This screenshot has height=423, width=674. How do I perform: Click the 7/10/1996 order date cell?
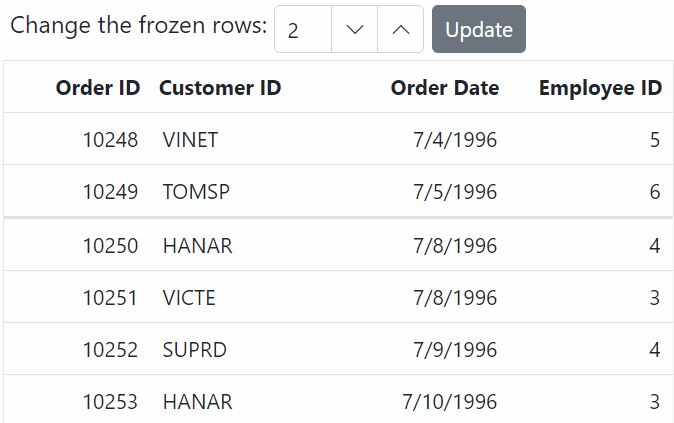point(450,402)
